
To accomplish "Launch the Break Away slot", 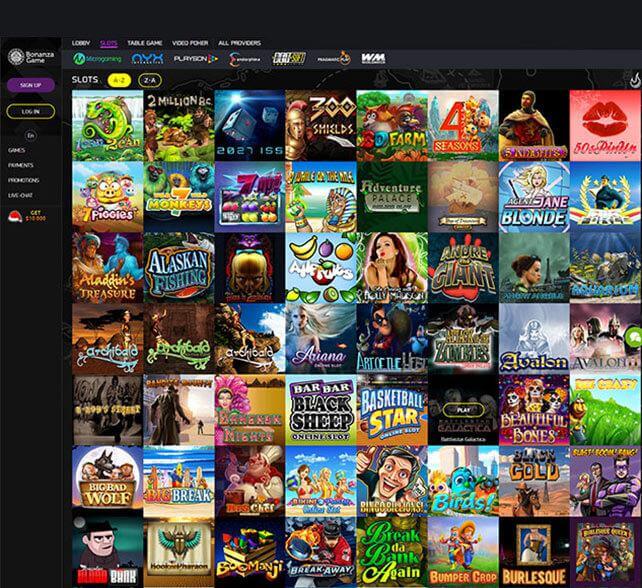I will click(321, 552).
